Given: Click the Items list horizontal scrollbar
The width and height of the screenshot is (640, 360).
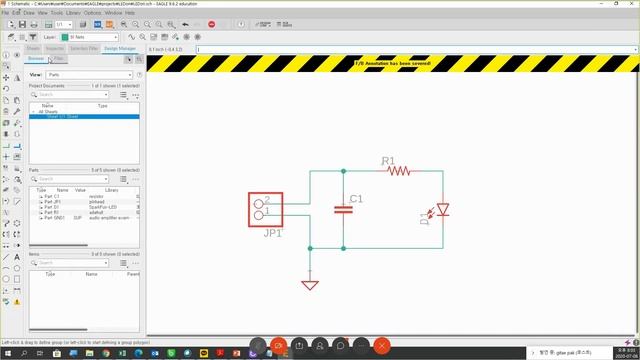Looking at the screenshot, I should pos(58,329).
